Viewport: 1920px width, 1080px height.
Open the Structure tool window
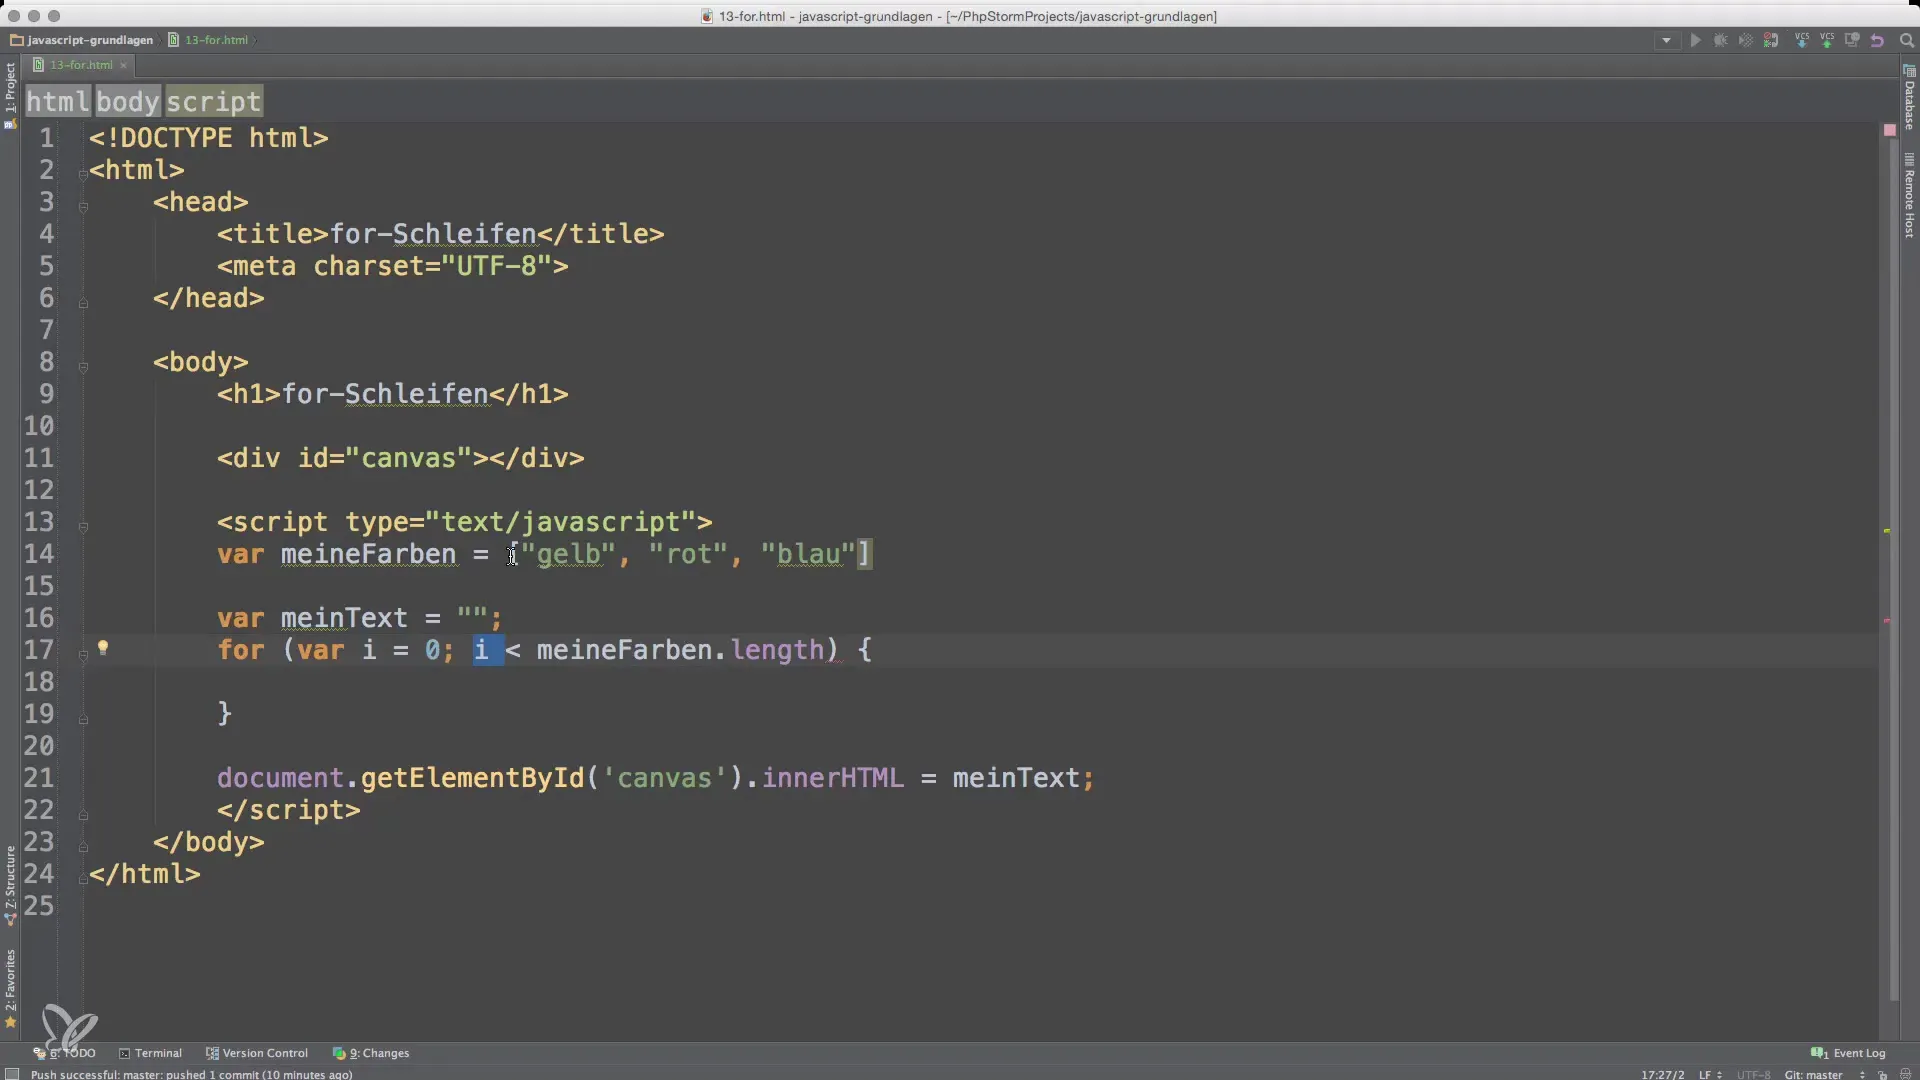click(x=10, y=886)
